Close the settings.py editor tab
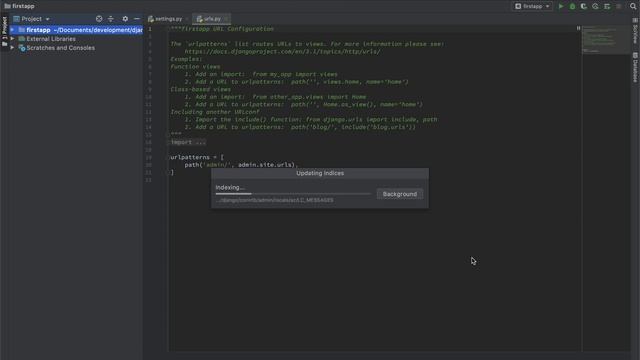640x360 pixels. [x=187, y=19]
